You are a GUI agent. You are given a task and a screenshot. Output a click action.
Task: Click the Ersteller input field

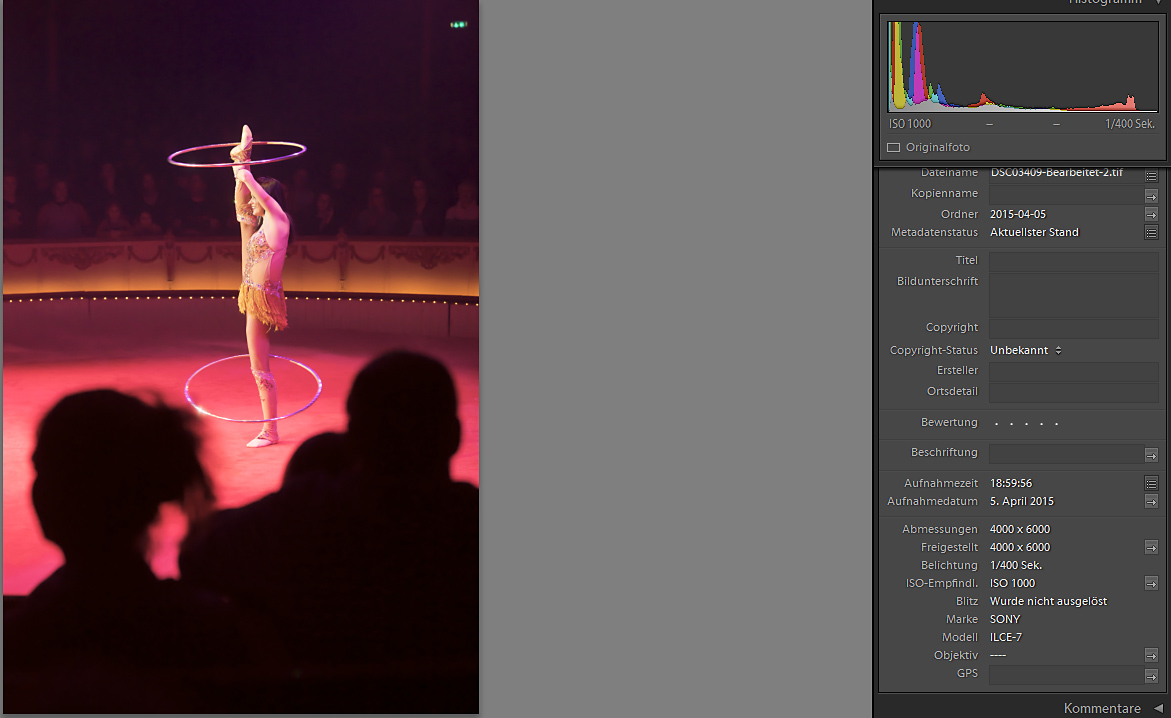click(1073, 371)
